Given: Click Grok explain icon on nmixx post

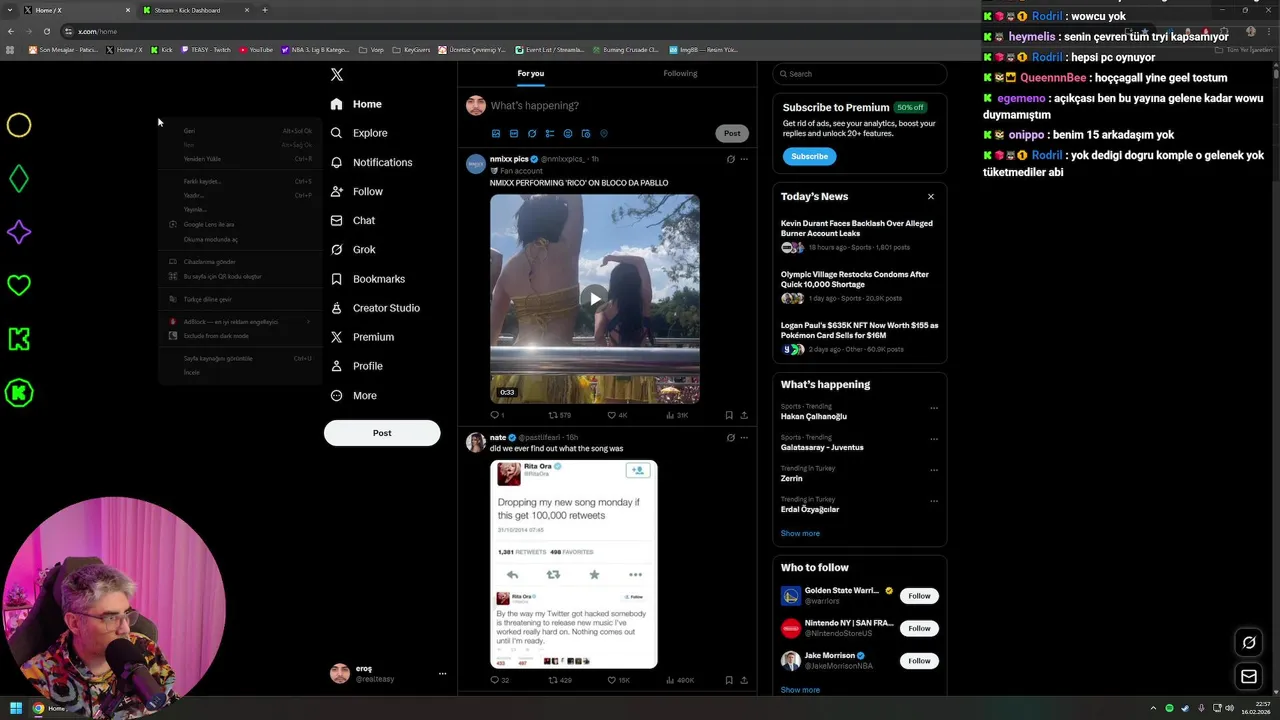Looking at the screenshot, I should pos(730,159).
